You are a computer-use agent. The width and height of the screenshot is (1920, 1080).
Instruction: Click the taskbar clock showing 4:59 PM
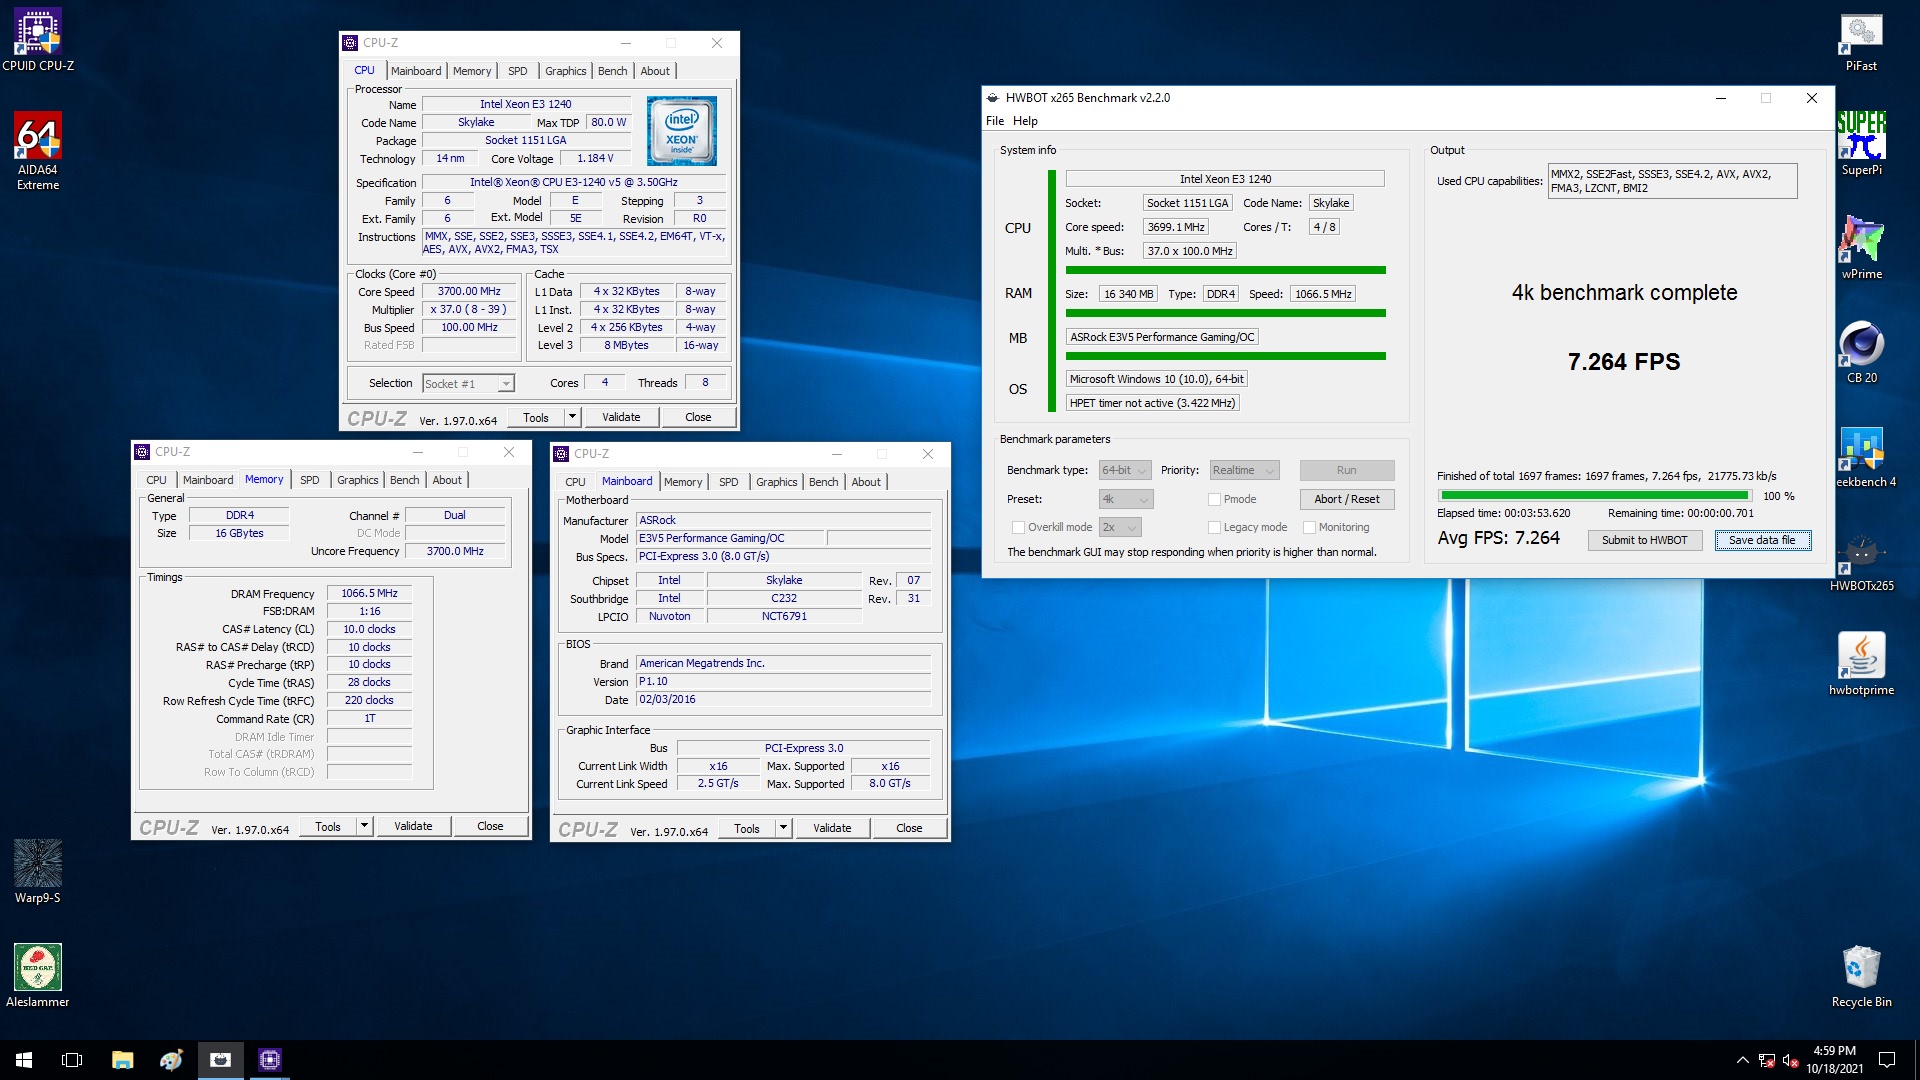pyautogui.click(x=1834, y=1060)
